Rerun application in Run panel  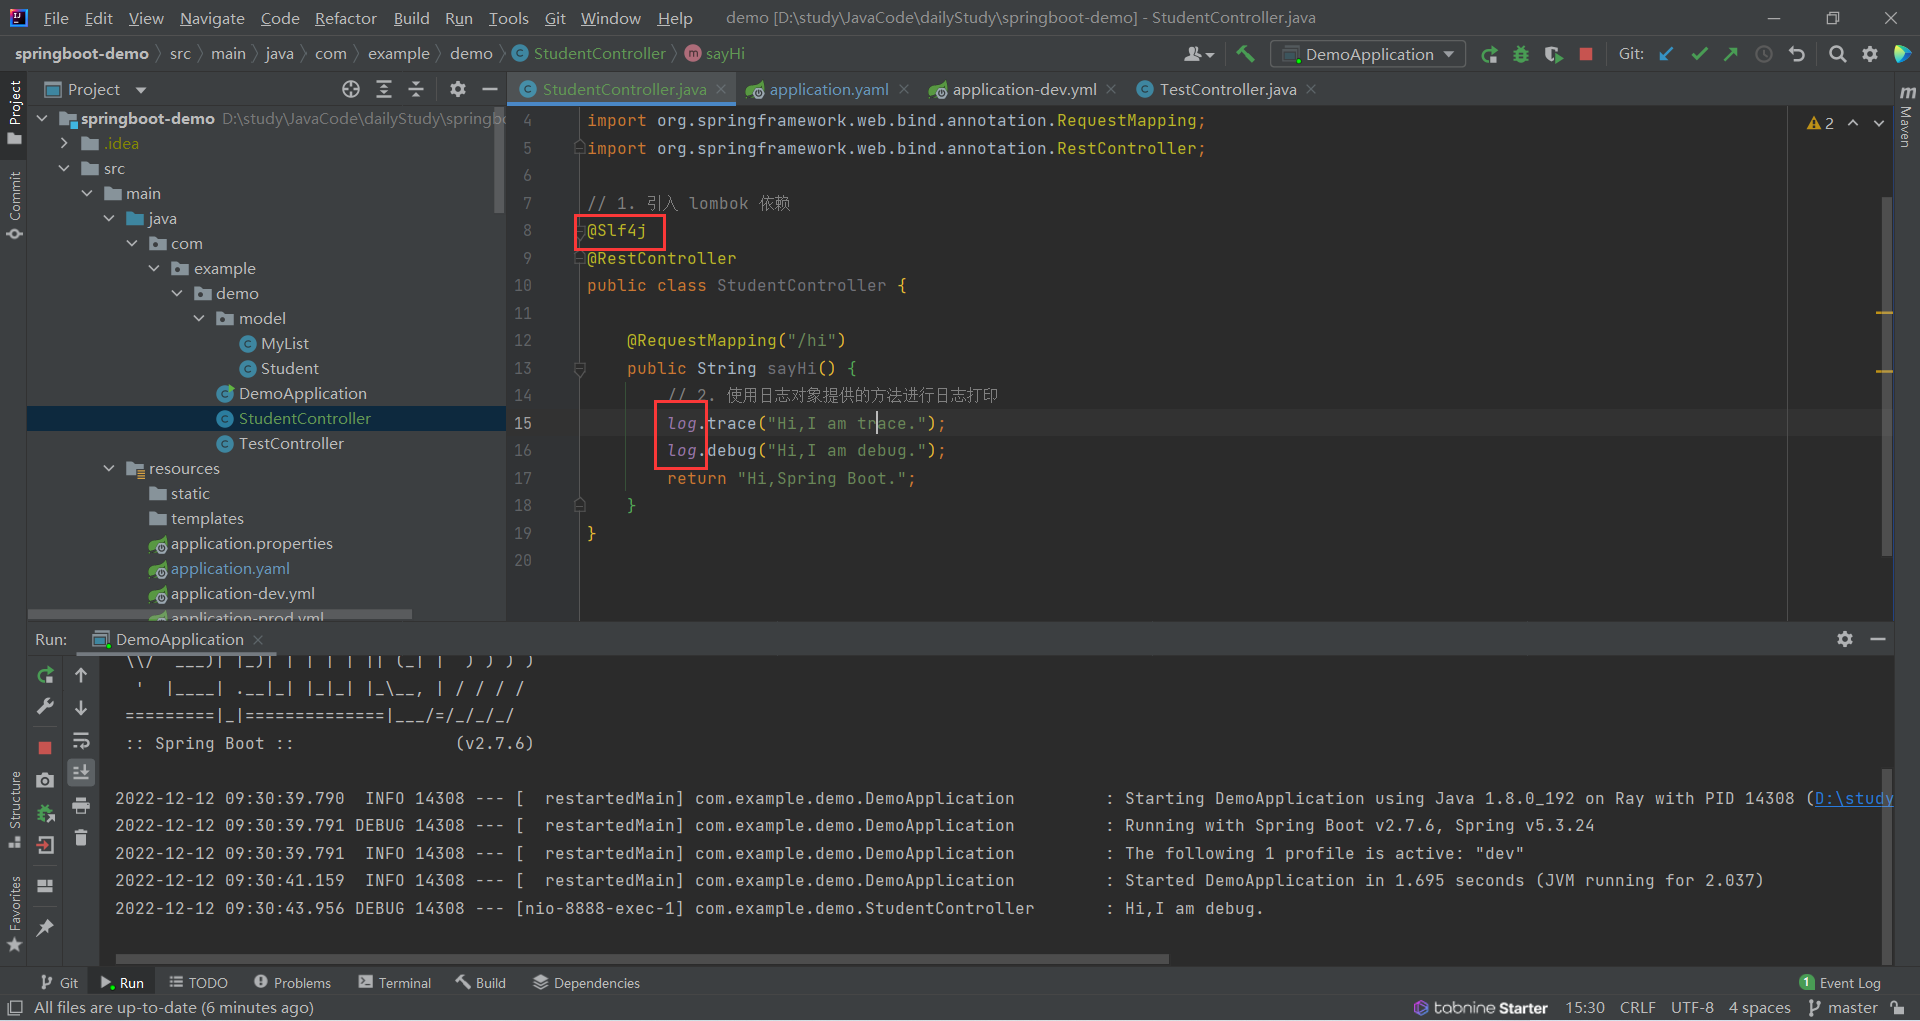point(45,675)
